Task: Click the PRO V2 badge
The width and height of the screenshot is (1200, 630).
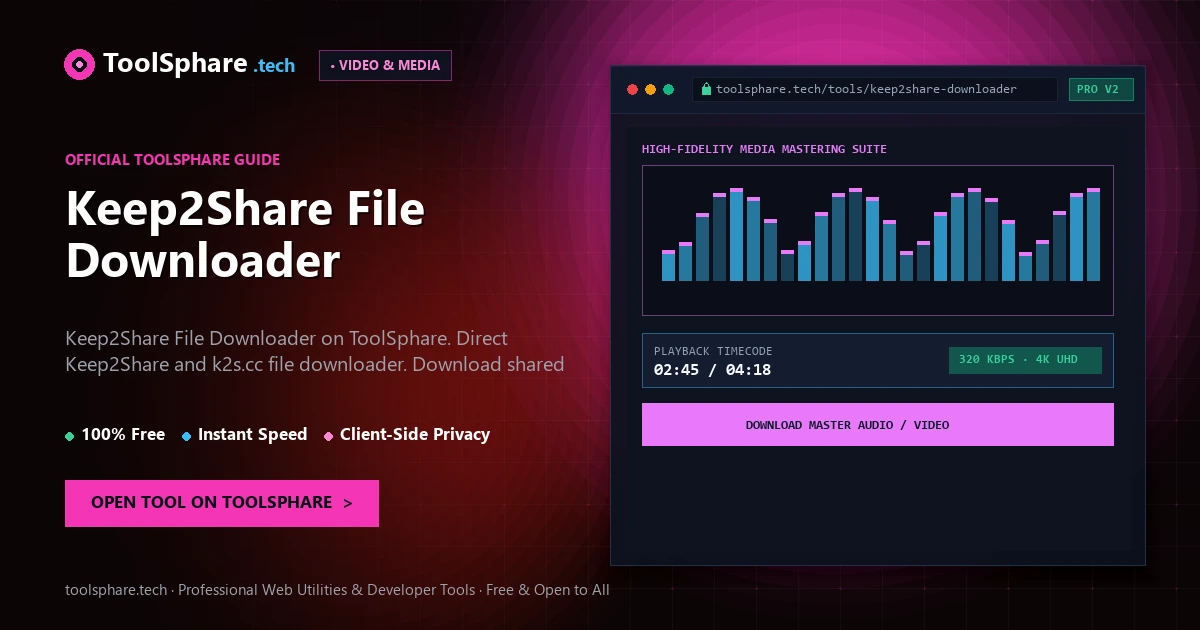Action: click(x=1101, y=89)
